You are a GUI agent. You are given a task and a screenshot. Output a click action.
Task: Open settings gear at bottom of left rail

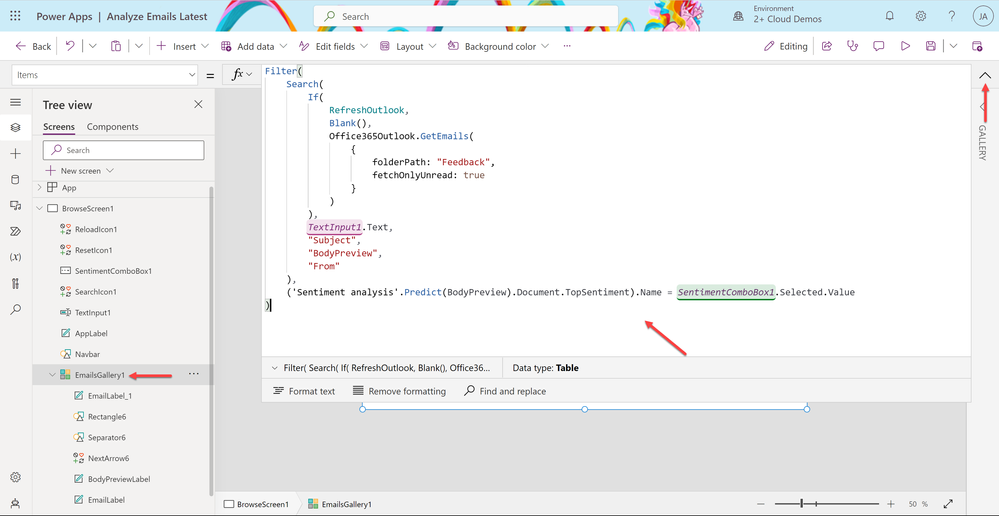16,477
